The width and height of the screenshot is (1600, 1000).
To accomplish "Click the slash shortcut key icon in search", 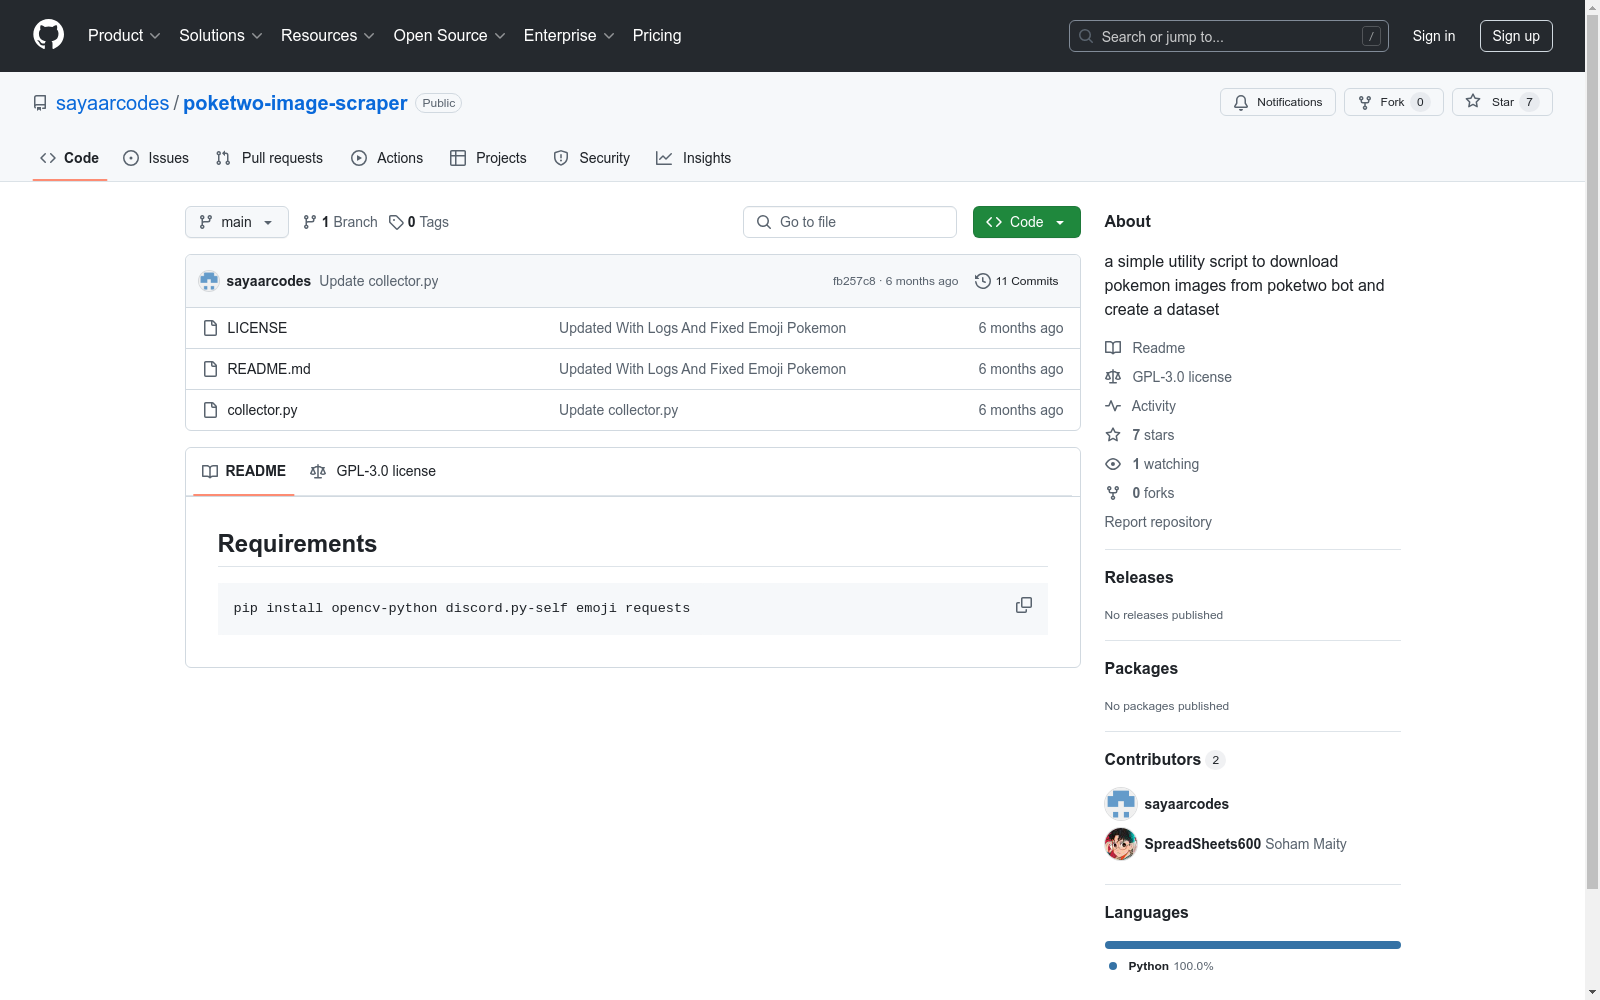I will [1371, 36].
